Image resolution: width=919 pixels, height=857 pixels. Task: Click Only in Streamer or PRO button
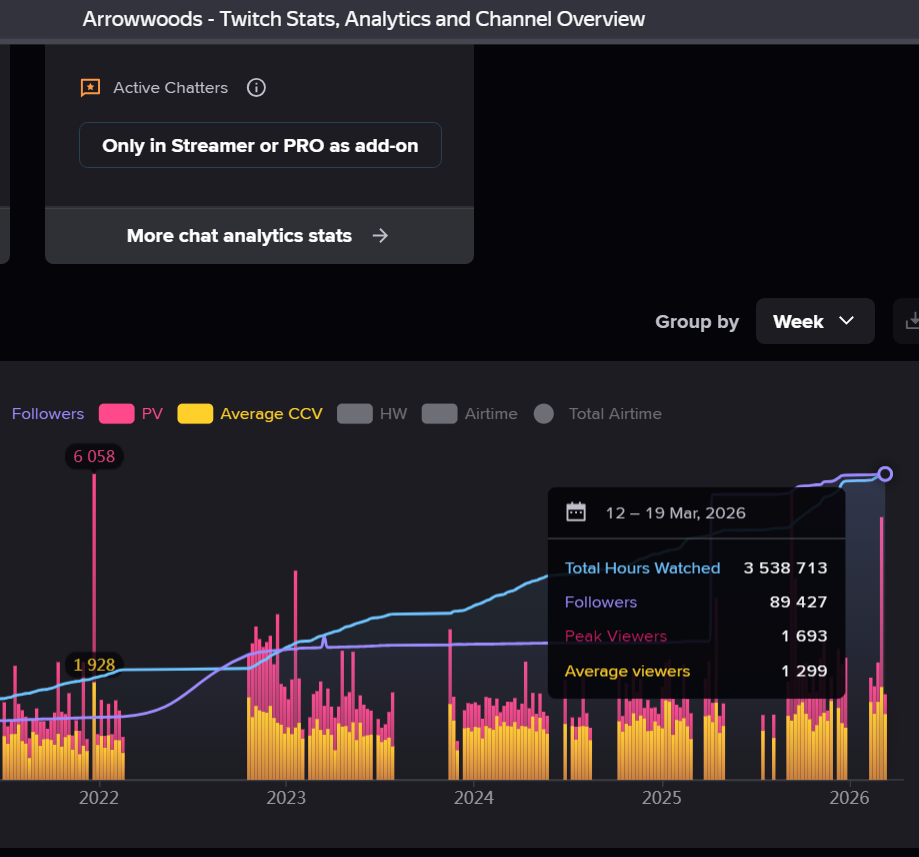coord(260,145)
